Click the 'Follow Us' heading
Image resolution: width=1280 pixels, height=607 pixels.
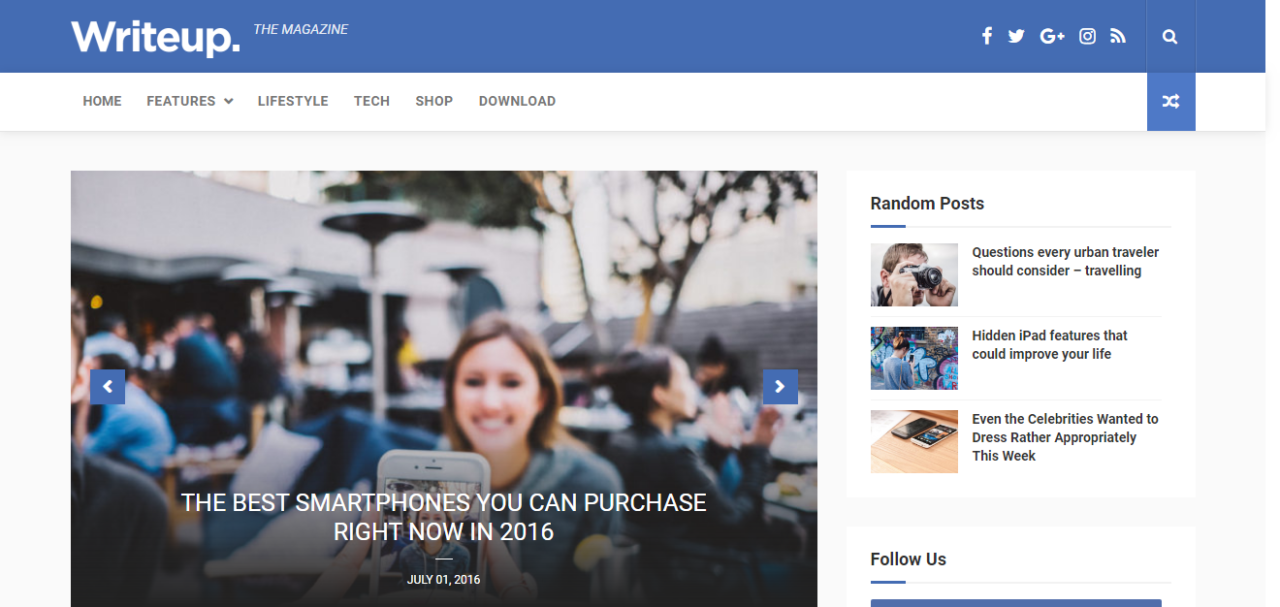[908, 559]
